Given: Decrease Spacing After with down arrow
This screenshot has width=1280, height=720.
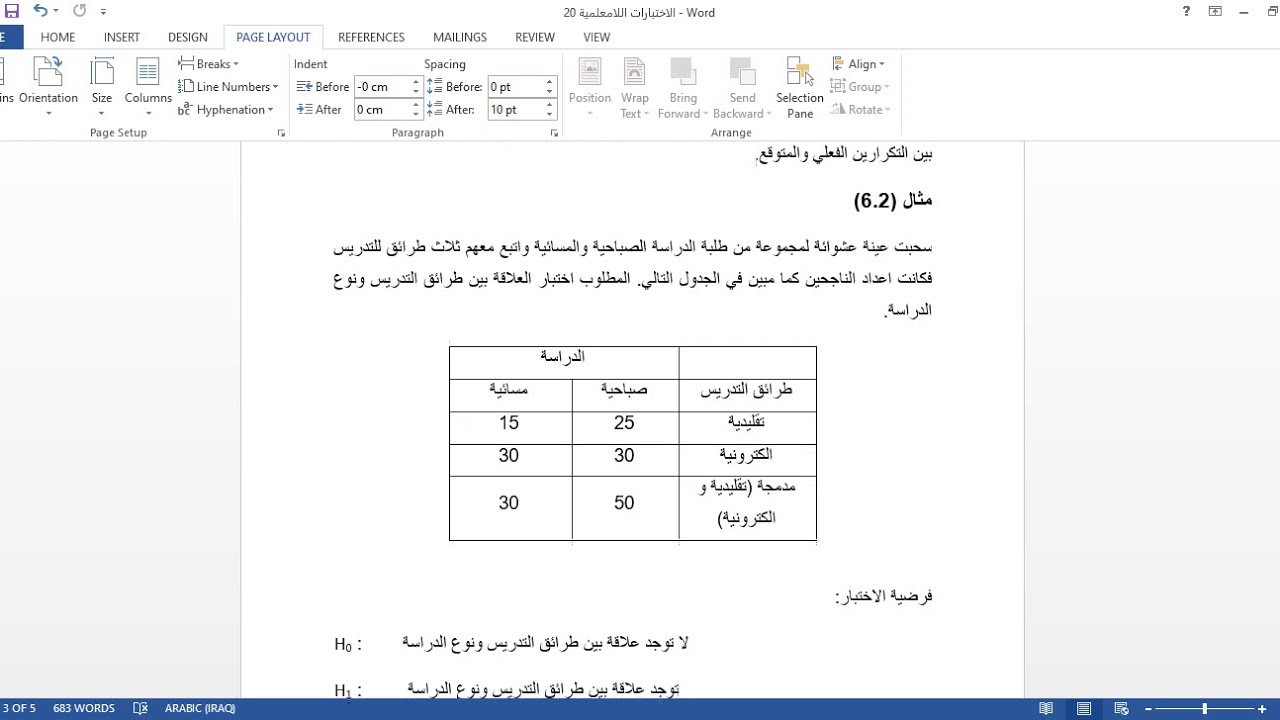Looking at the screenshot, I should click(x=549, y=115).
